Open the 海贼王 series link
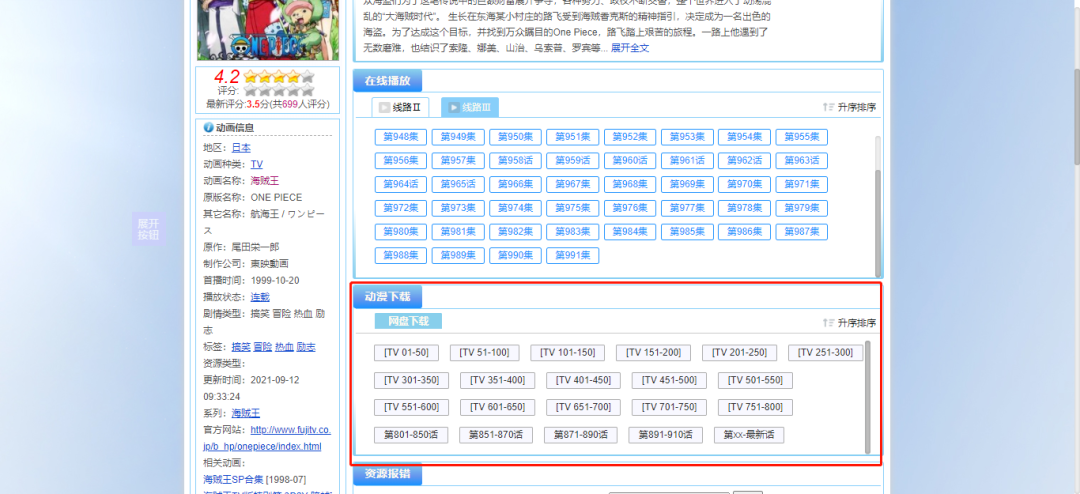The height and width of the screenshot is (494, 1080). click(246, 413)
